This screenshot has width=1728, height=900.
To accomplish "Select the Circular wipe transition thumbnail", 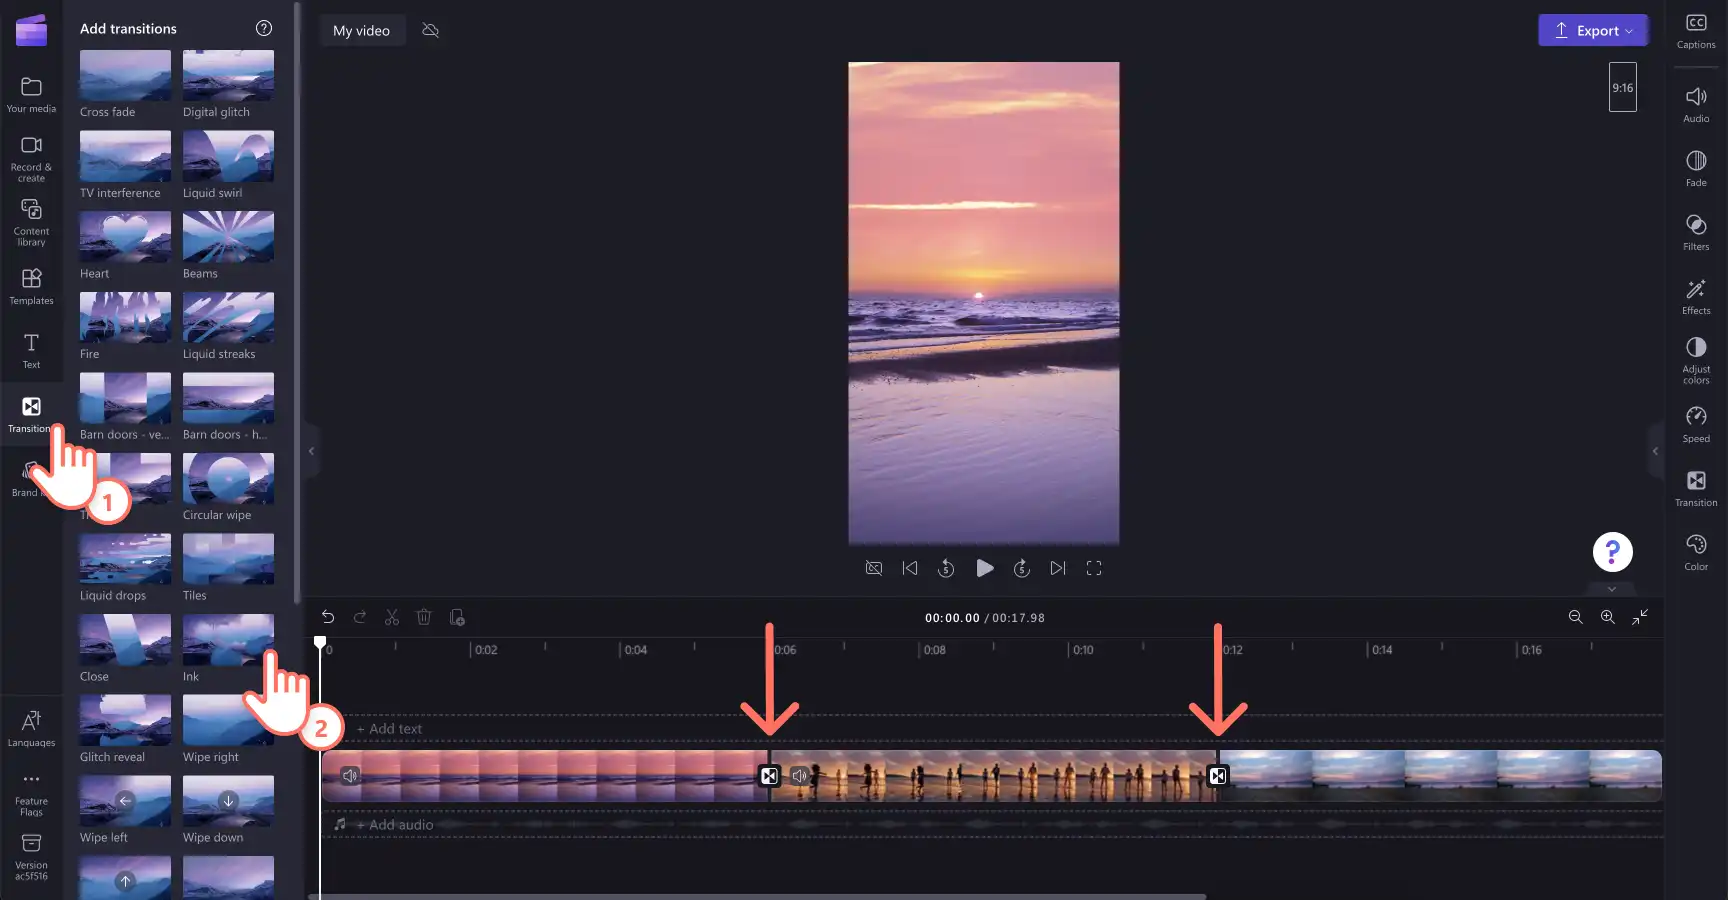I will tap(228, 478).
